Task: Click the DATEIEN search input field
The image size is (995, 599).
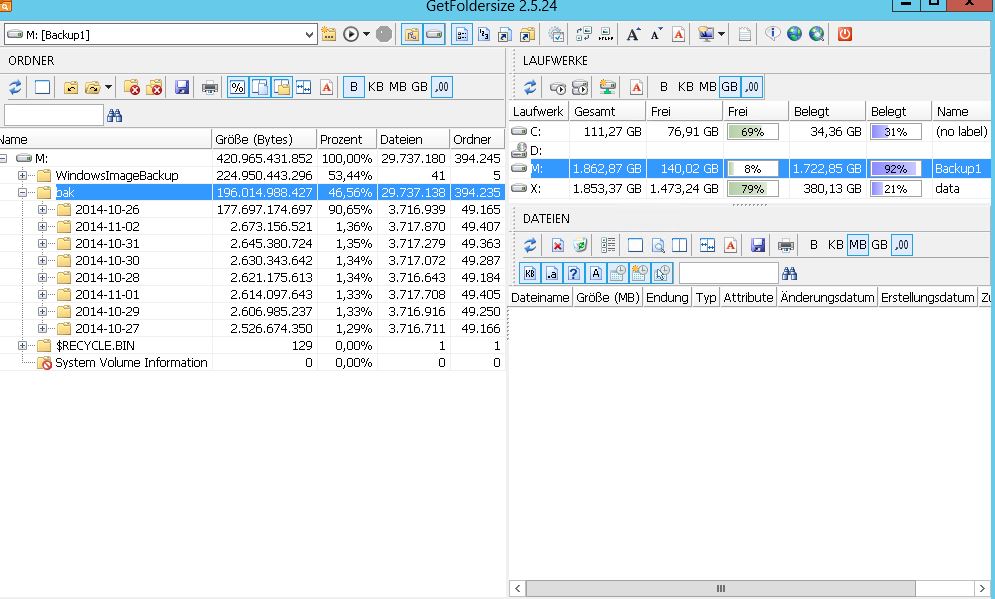Action: pyautogui.click(x=728, y=273)
